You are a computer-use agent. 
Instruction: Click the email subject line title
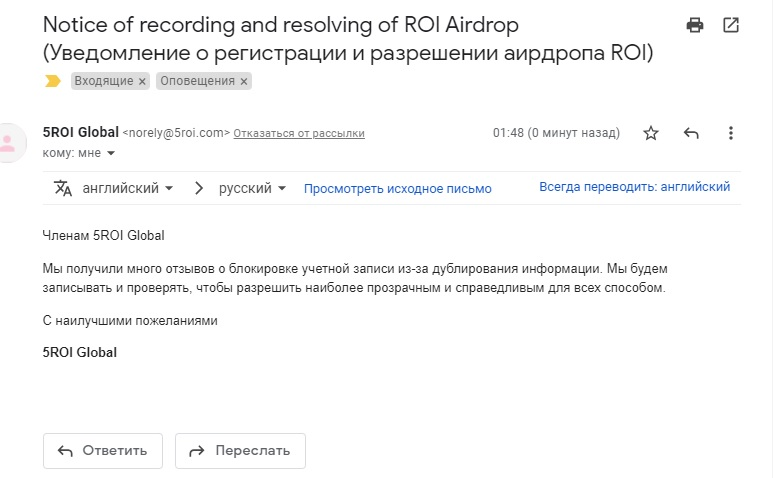(348, 39)
